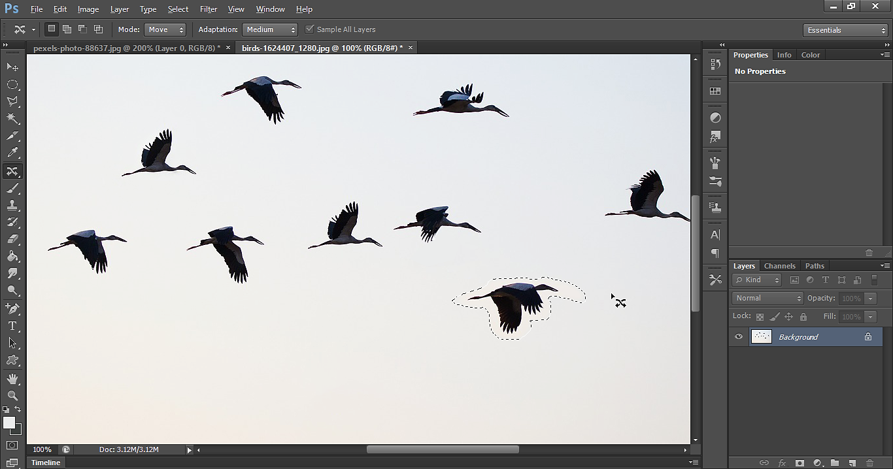
Task: Select the Smudge tool
Action: click(12, 273)
